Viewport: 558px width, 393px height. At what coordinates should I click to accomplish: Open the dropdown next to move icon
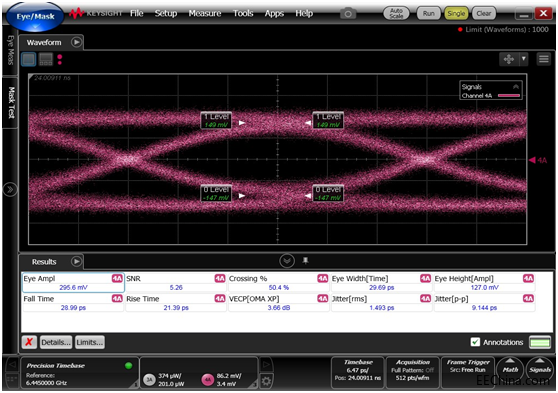tap(523, 59)
